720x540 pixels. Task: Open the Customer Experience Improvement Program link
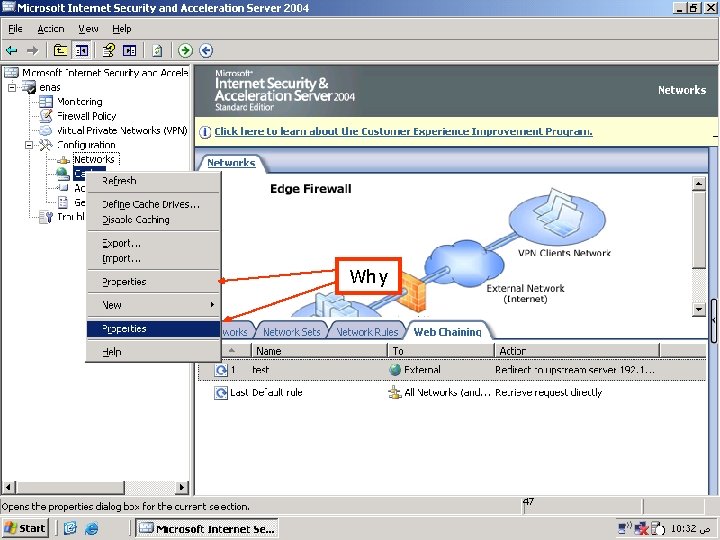[403, 131]
